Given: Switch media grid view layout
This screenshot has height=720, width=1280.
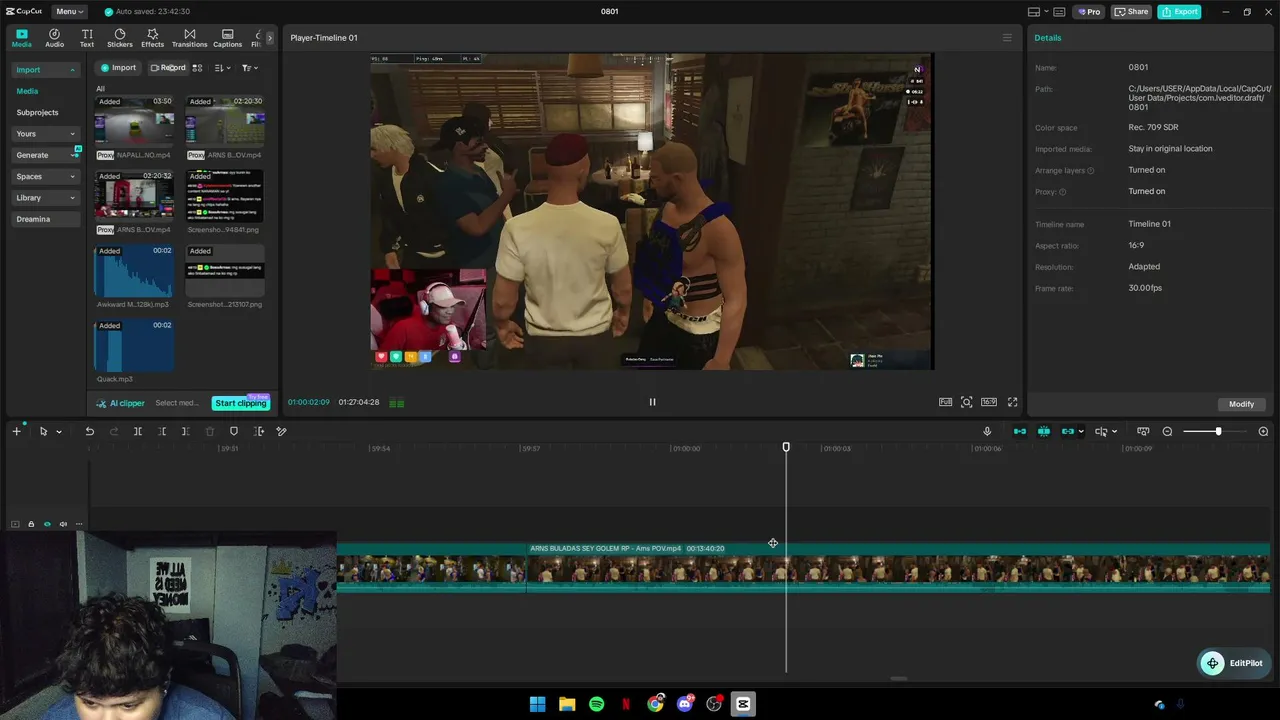Looking at the screenshot, I should click(x=197, y=68).
